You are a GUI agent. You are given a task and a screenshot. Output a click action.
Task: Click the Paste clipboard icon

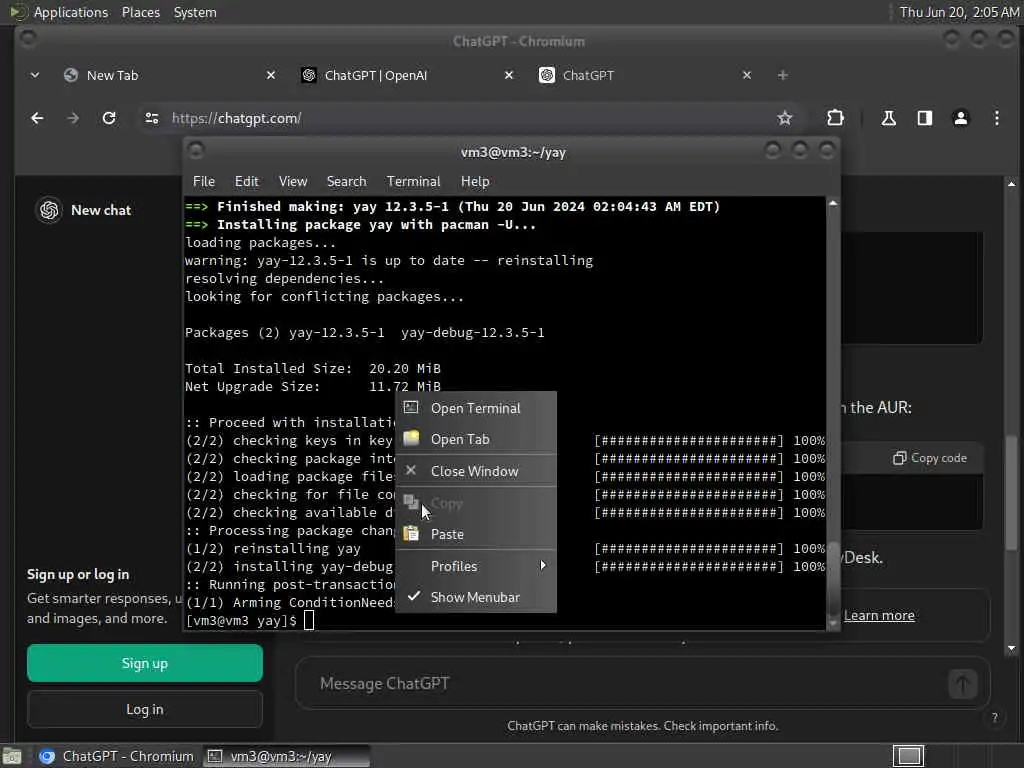pos(411,534)
